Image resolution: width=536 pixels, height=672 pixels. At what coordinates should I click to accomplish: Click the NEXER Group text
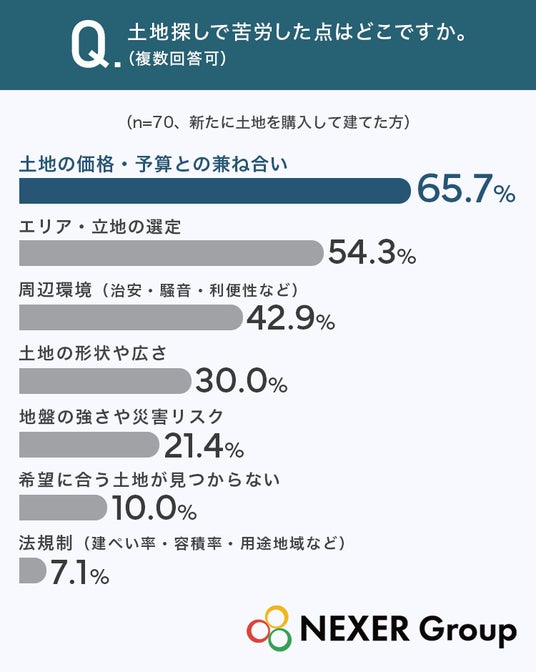pos(408,629)
